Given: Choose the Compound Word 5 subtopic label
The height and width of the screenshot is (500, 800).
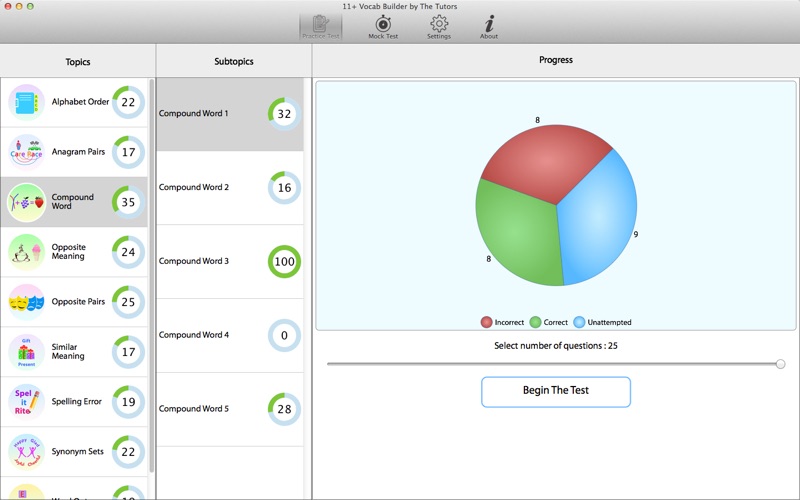Looking at the screenshot, I should [x=193, y=409].
